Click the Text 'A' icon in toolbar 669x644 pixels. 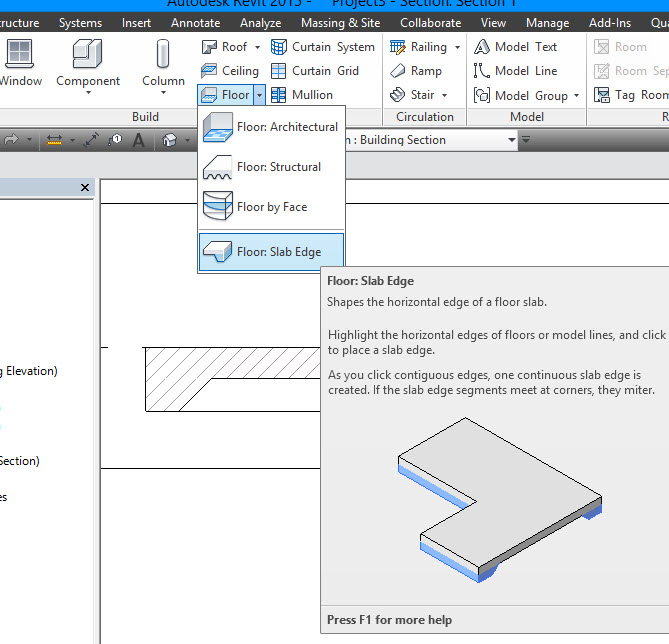[x=138, y=140]
